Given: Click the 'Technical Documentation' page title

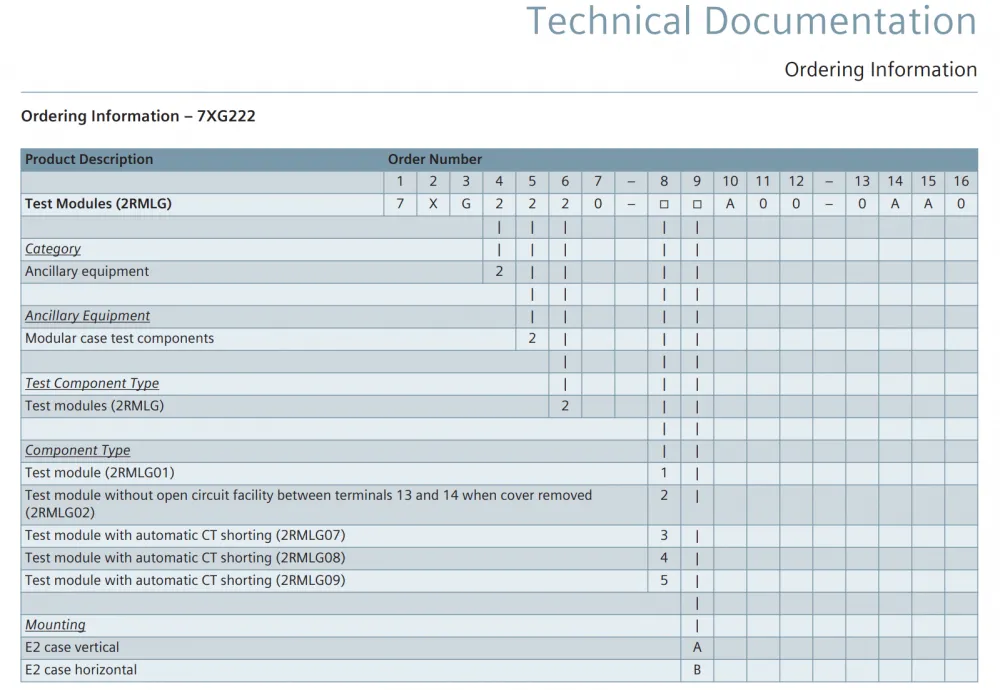Looking at the screenshot, I should pos(751,20).
